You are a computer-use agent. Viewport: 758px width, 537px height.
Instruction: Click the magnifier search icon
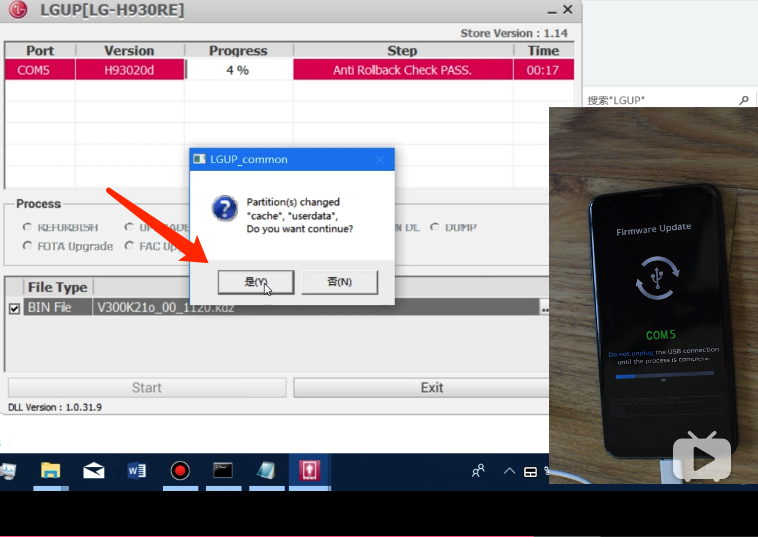(744, 100)
